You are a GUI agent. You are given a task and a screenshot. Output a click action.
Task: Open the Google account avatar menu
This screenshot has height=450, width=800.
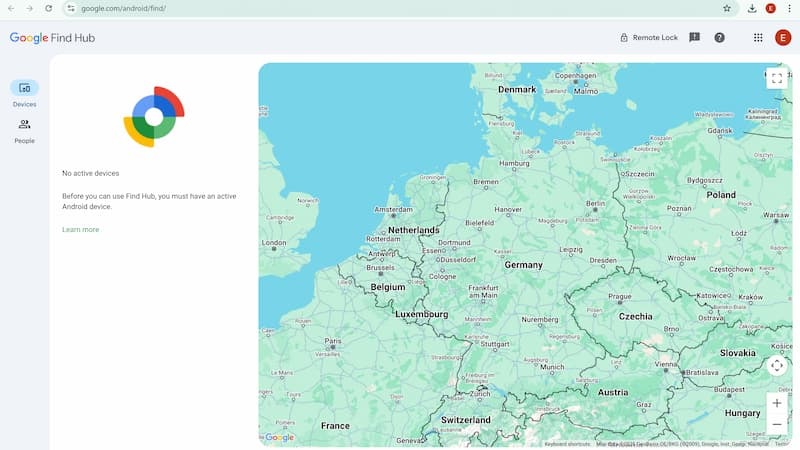pyautogui.click(x=783, y=38)
